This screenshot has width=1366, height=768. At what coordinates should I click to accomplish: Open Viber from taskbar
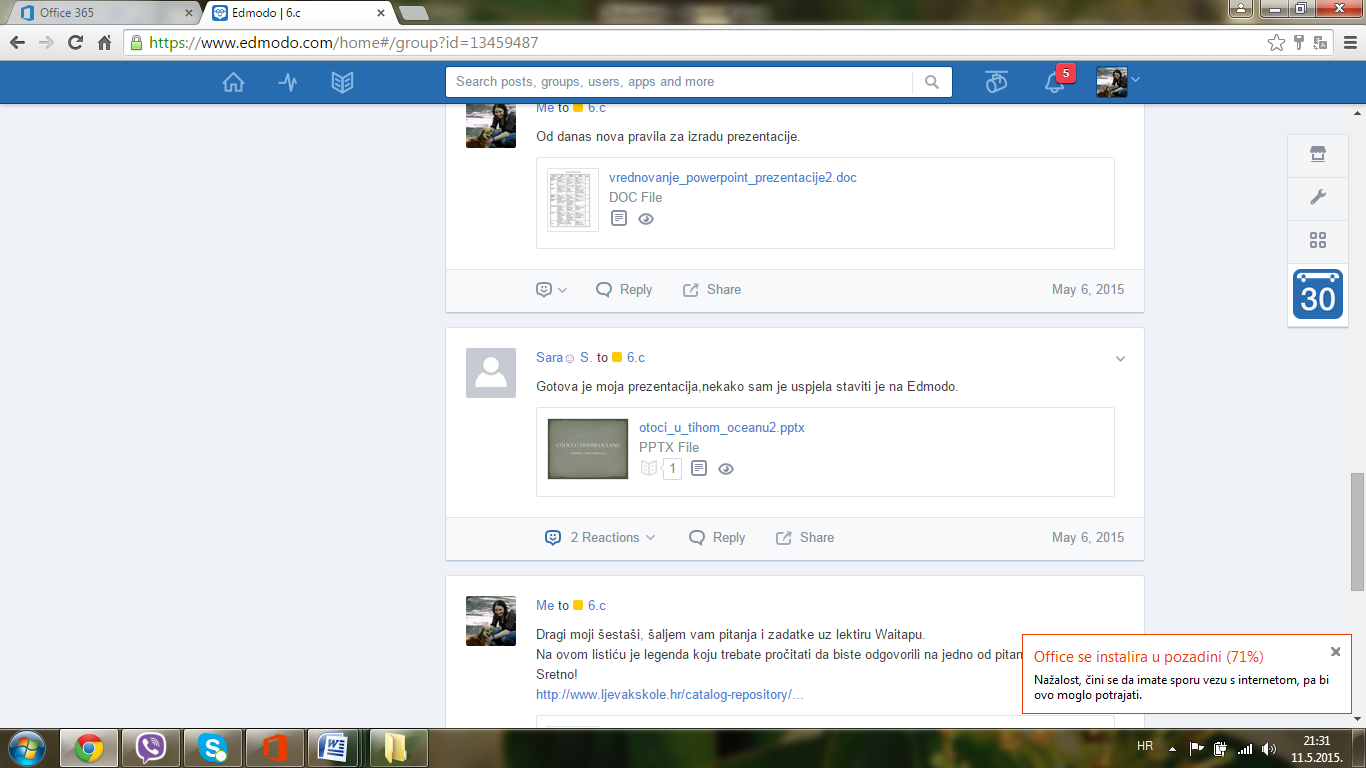[151, 747]
